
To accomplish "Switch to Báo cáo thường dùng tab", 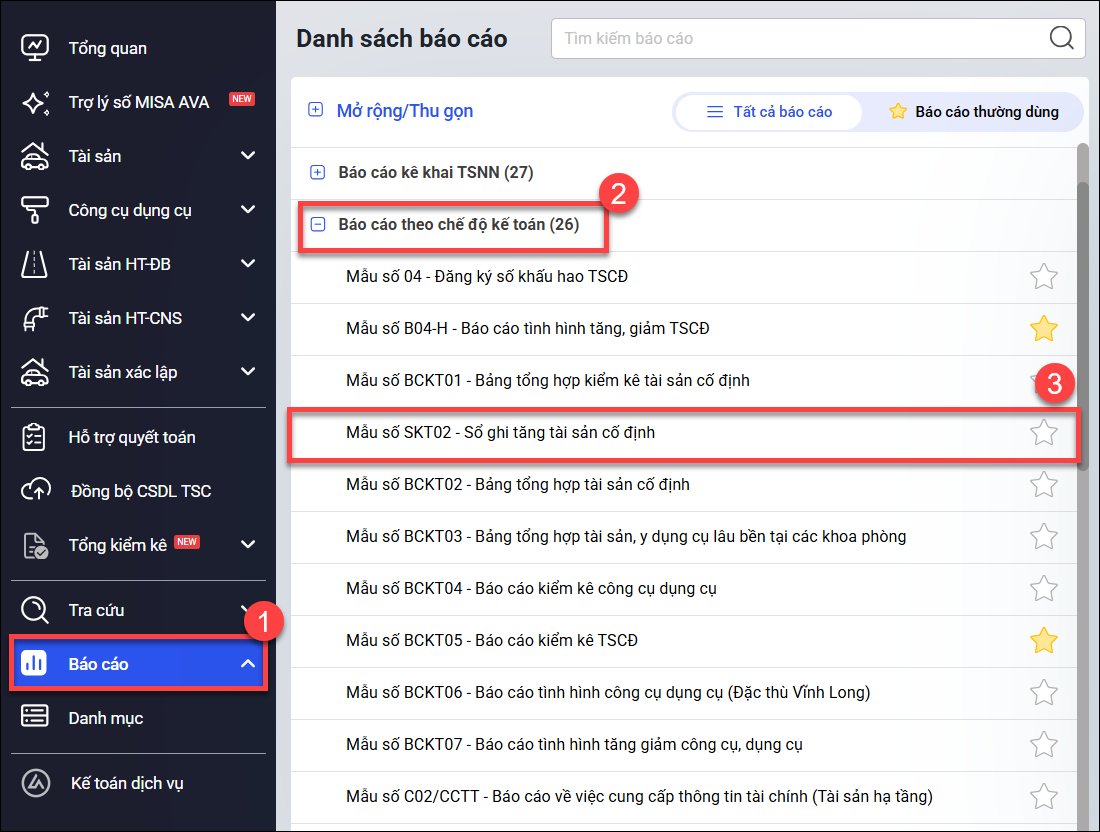I will coord(973,112).
